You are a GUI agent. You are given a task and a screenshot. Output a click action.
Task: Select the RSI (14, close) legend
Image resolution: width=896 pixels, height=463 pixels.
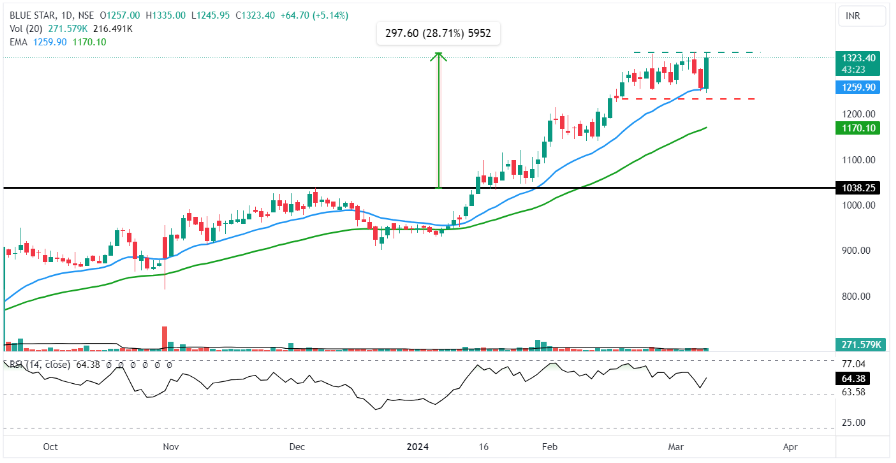tap(40, 365)
